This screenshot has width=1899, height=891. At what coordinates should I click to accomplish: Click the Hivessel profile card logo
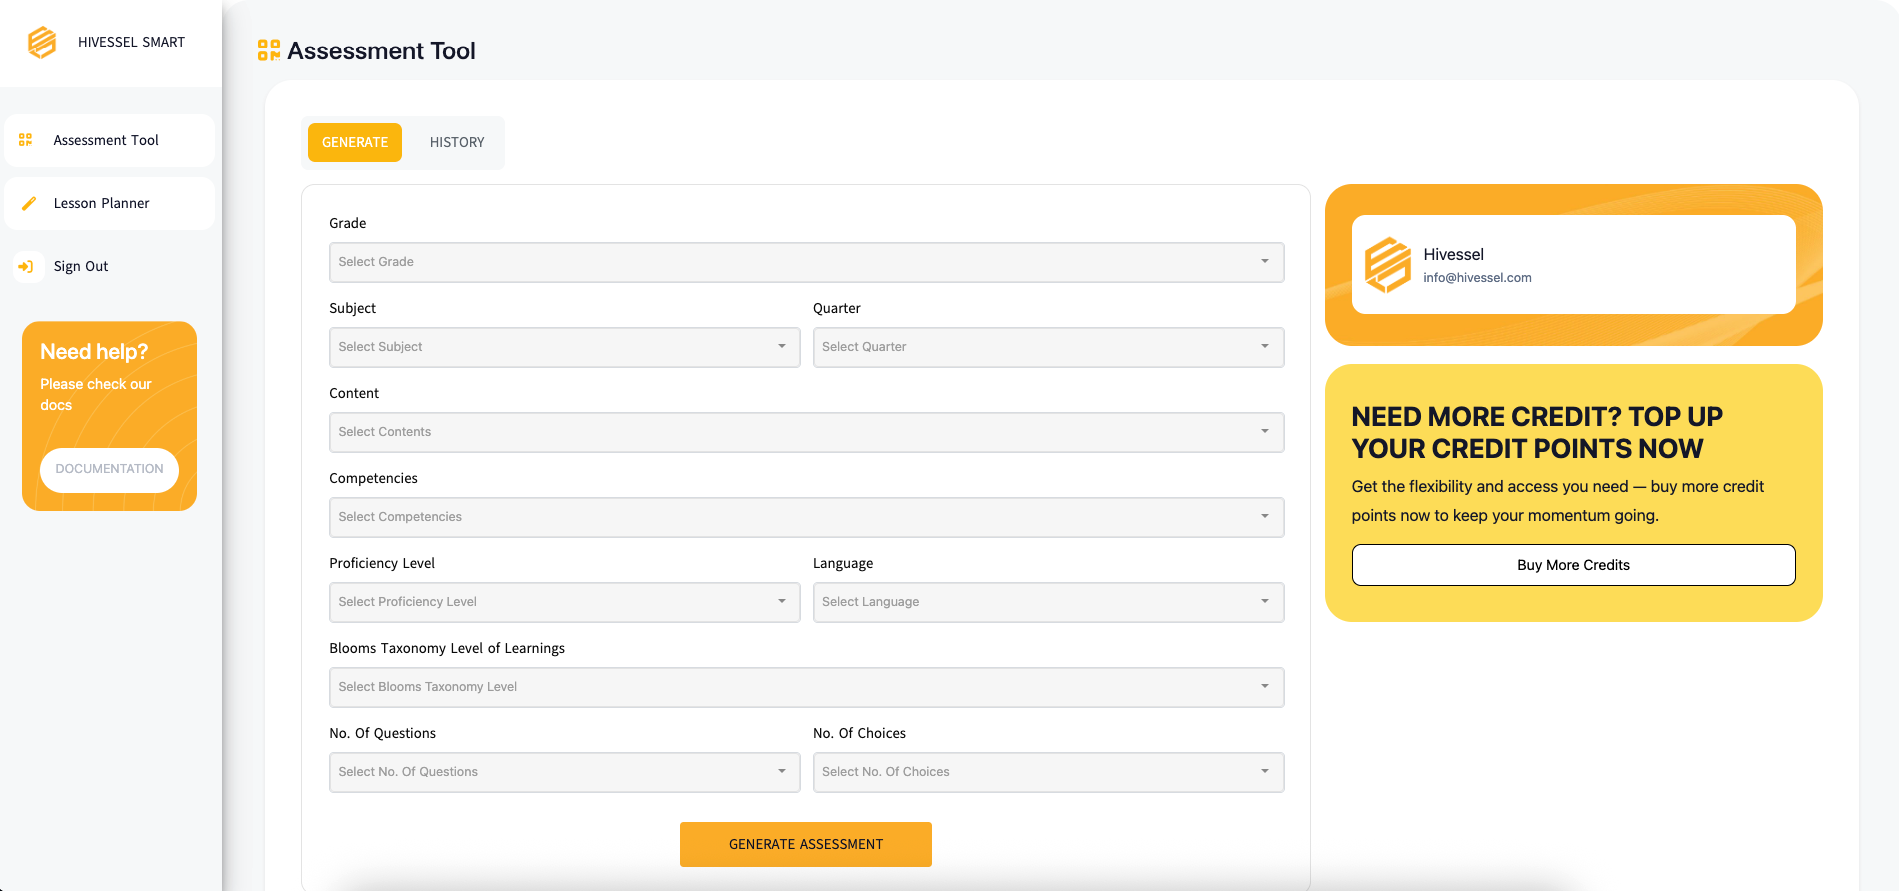coord(1387,265)
